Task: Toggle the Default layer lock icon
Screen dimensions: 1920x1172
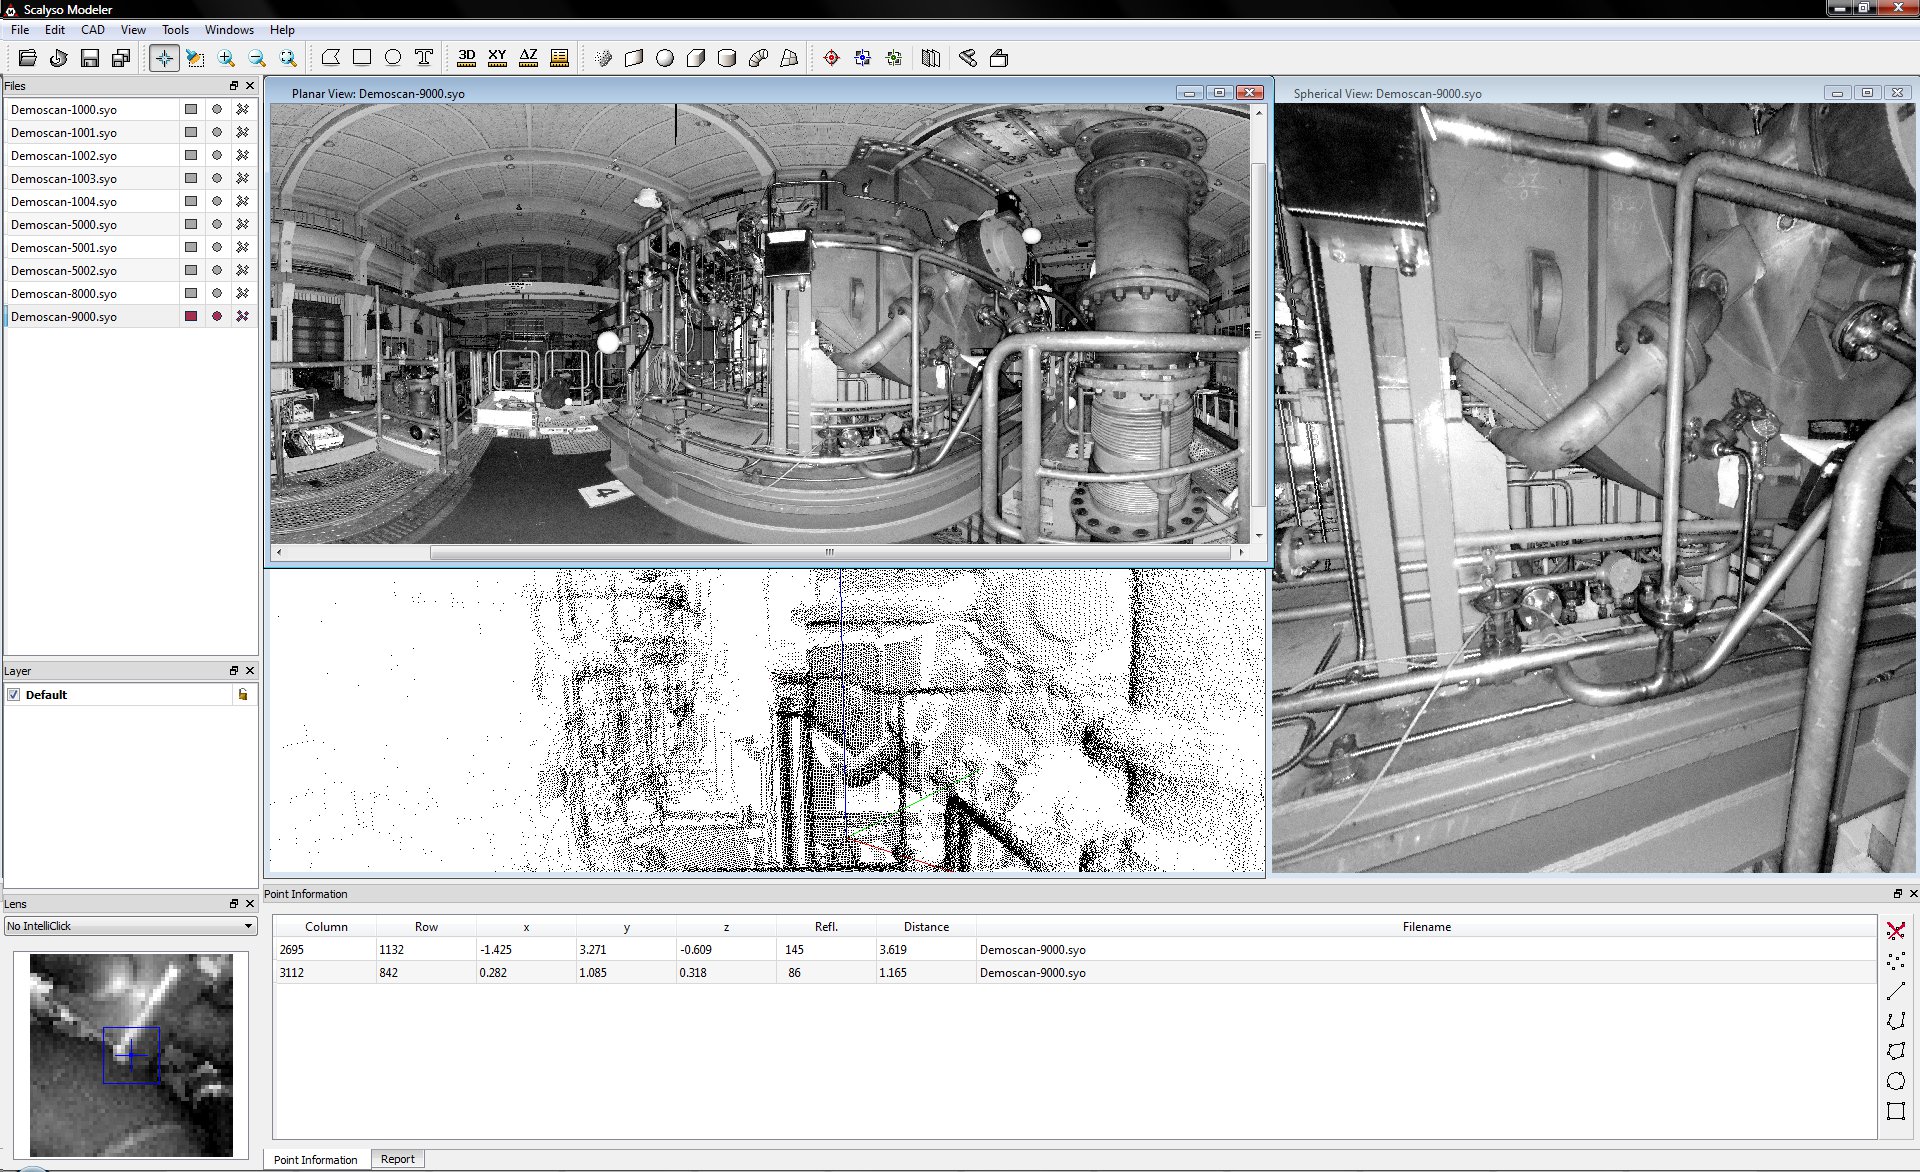Action: 242,694
